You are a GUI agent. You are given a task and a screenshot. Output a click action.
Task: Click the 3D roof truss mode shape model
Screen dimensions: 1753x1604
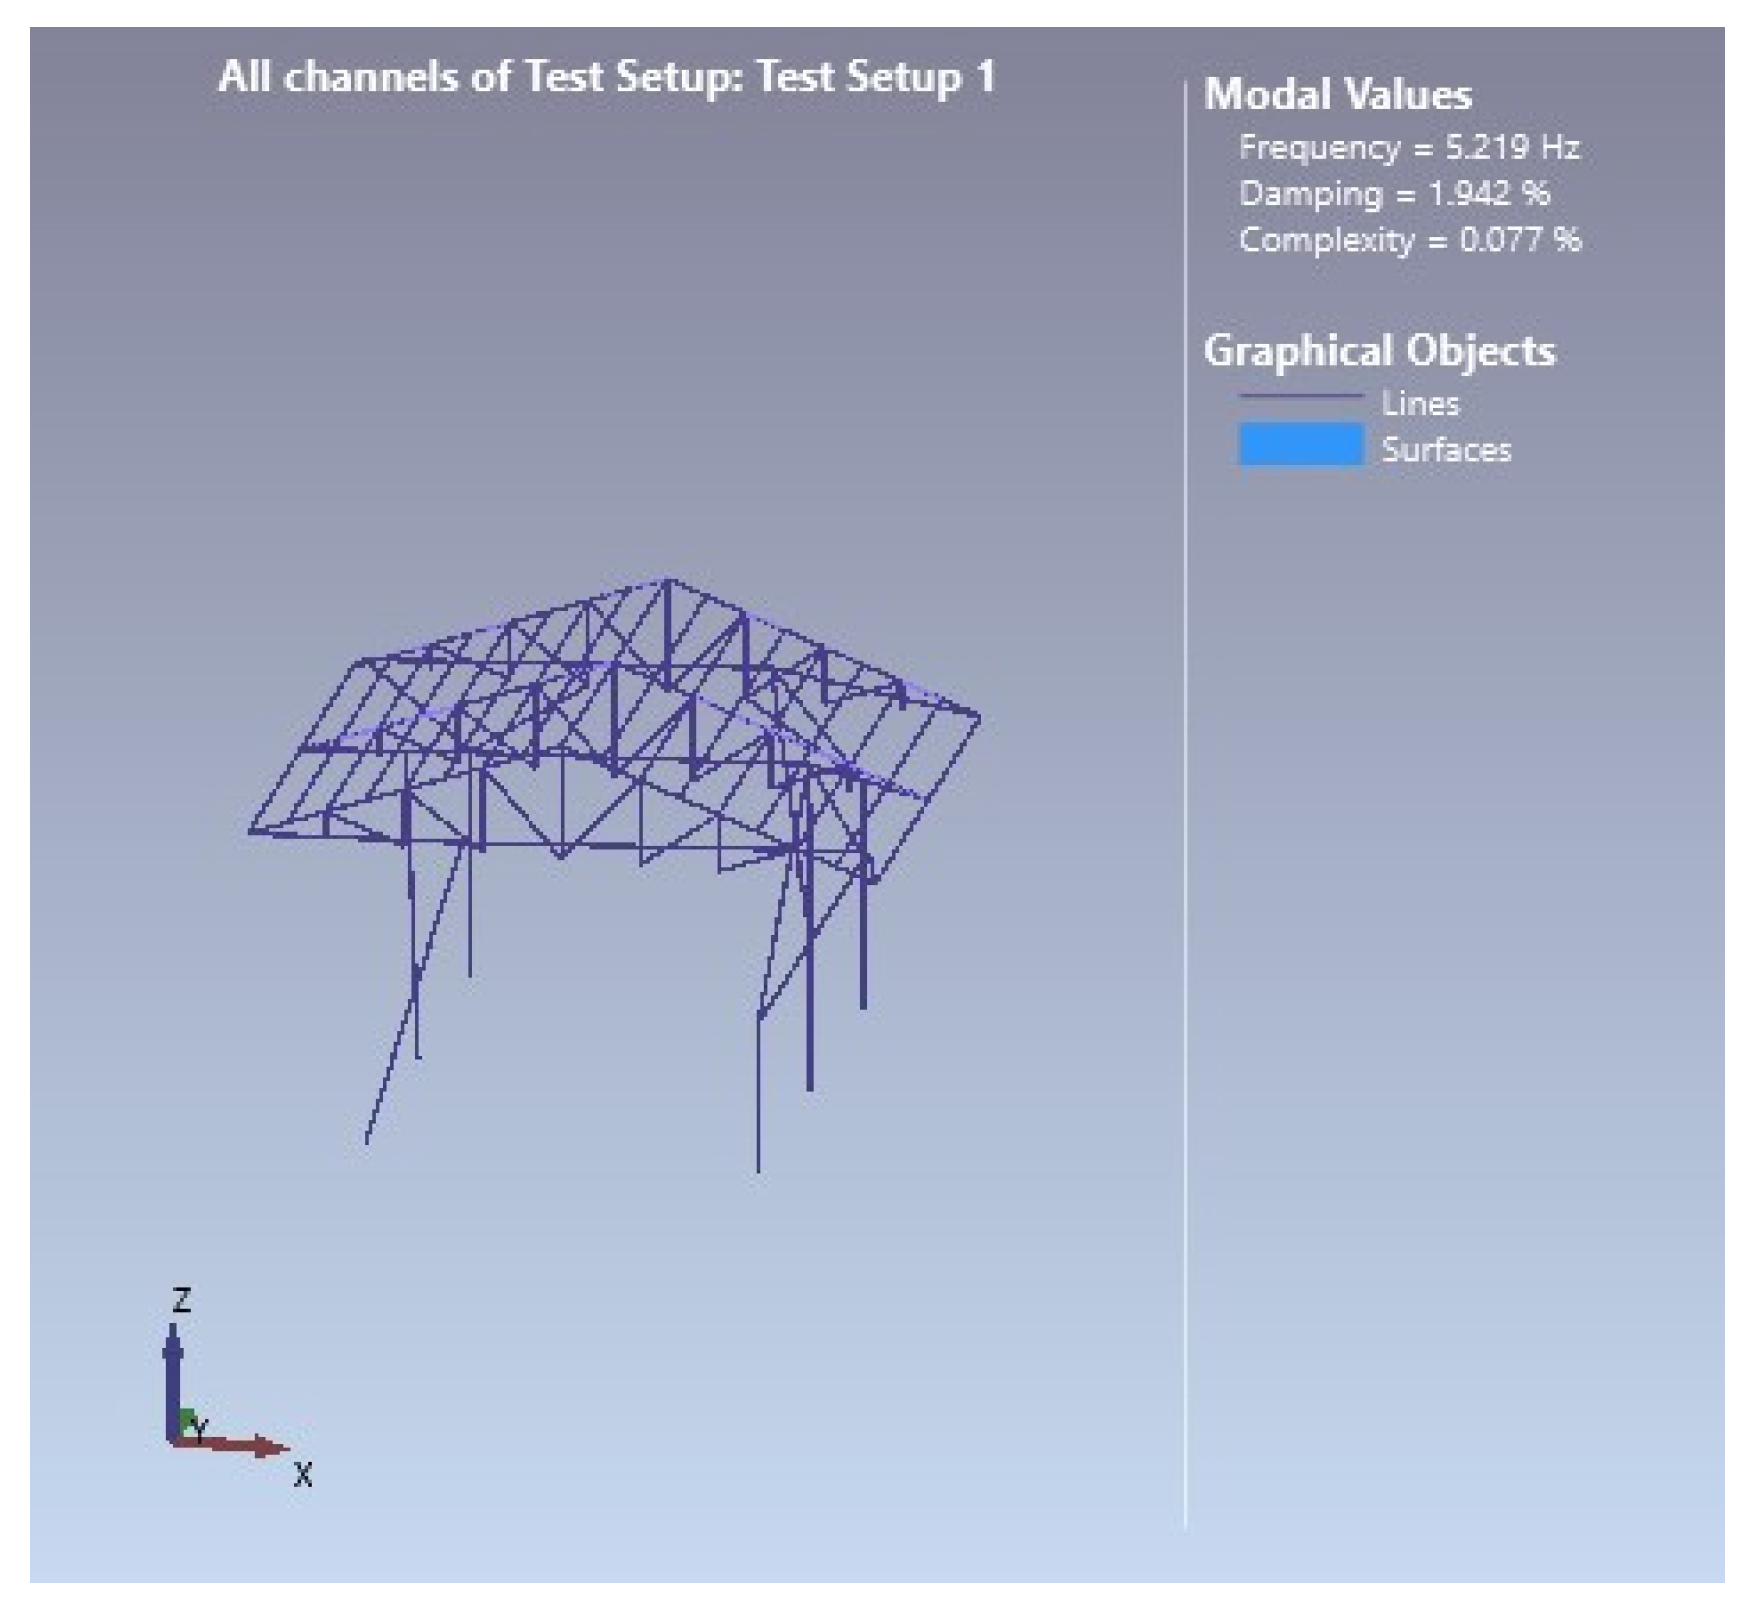pyautogui.click(x=614, y=875)
